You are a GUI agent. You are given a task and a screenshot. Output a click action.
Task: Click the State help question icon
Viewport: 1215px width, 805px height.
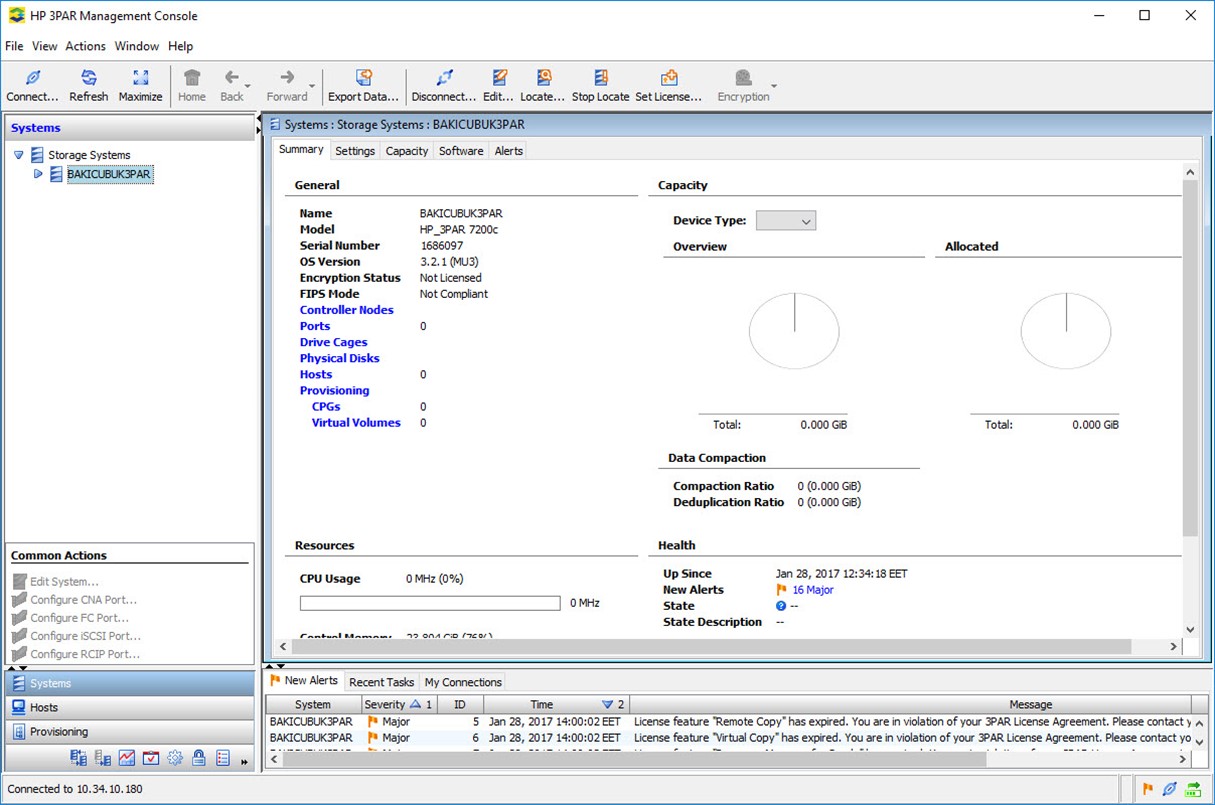pyautogui.click(x=781, y=606)
